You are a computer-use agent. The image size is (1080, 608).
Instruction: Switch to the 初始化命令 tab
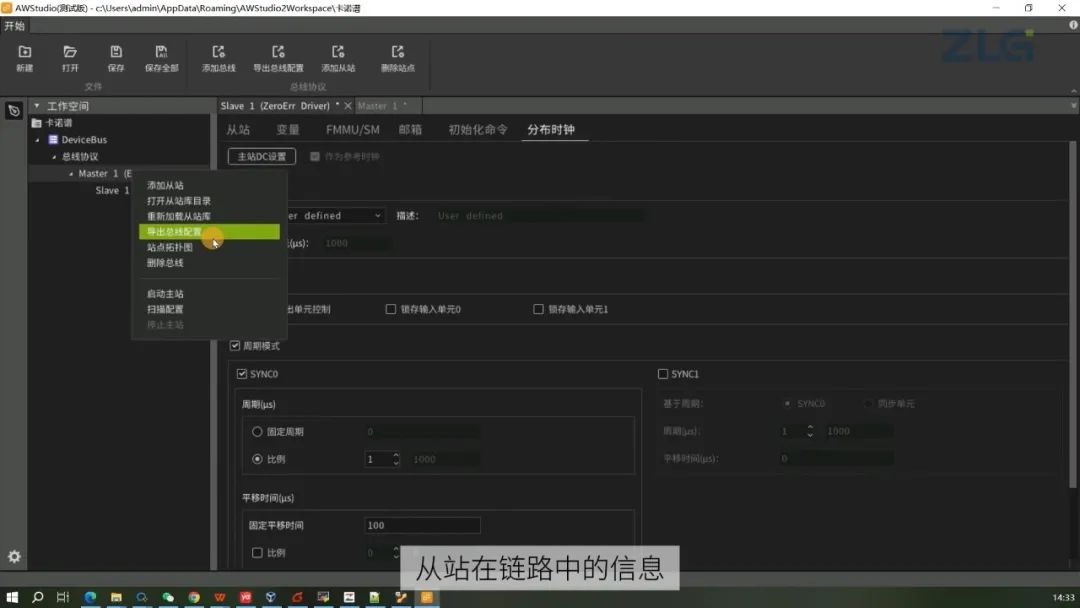pyautogui.click(x=478, y=129)
